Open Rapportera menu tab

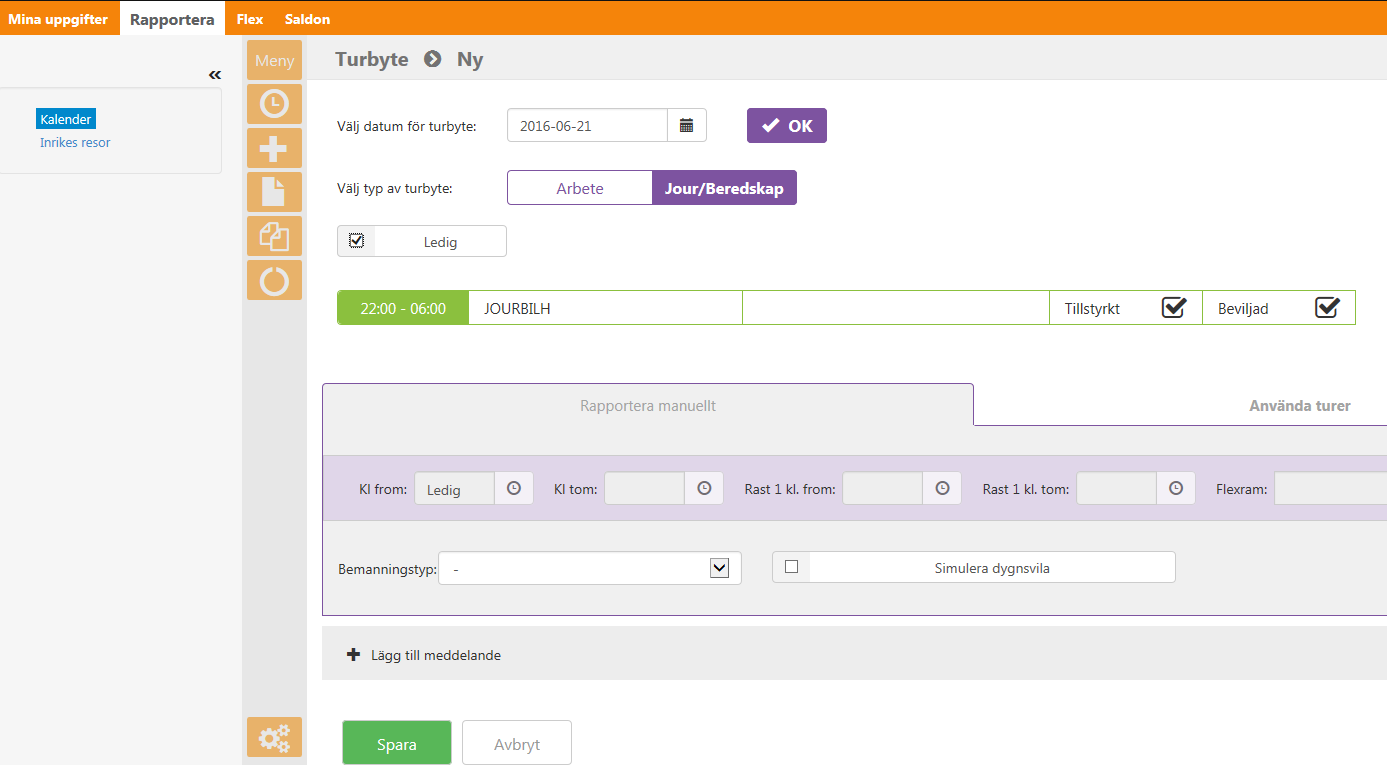172,19
